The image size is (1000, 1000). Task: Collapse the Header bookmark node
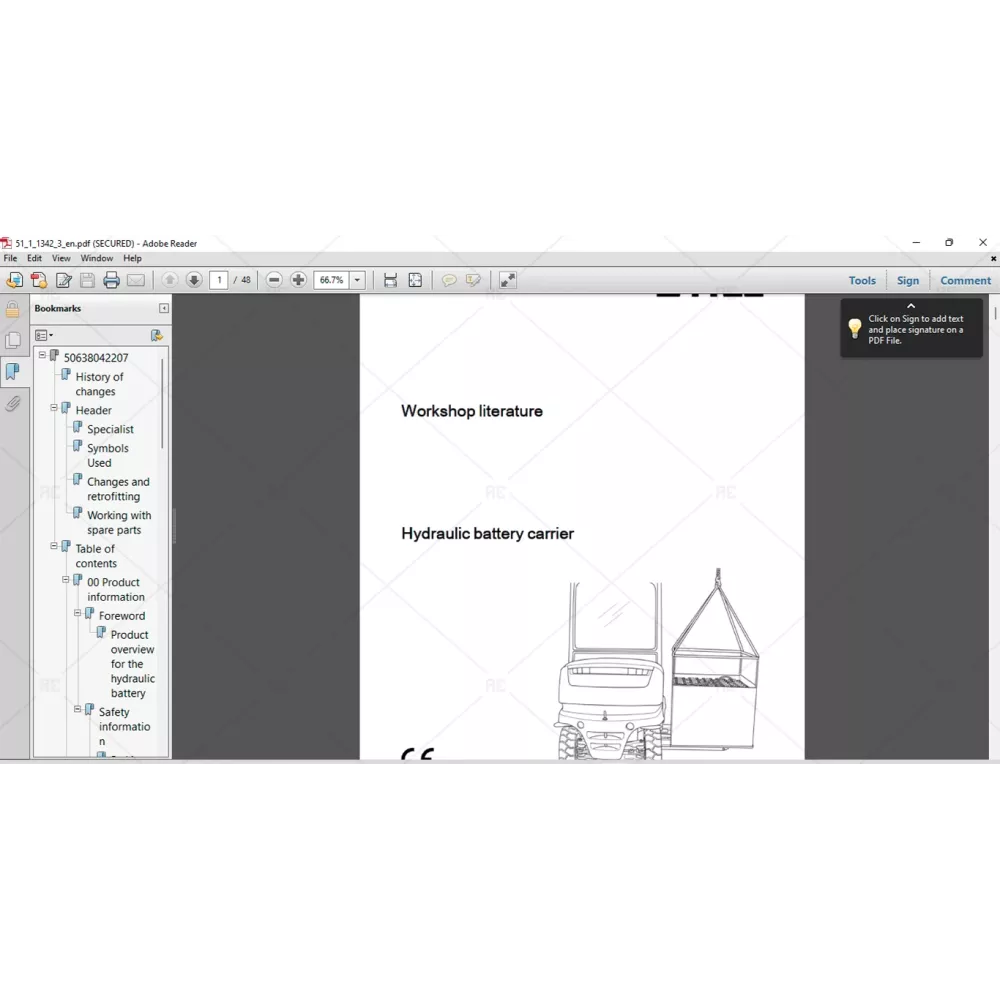click(x=54, y=409)
